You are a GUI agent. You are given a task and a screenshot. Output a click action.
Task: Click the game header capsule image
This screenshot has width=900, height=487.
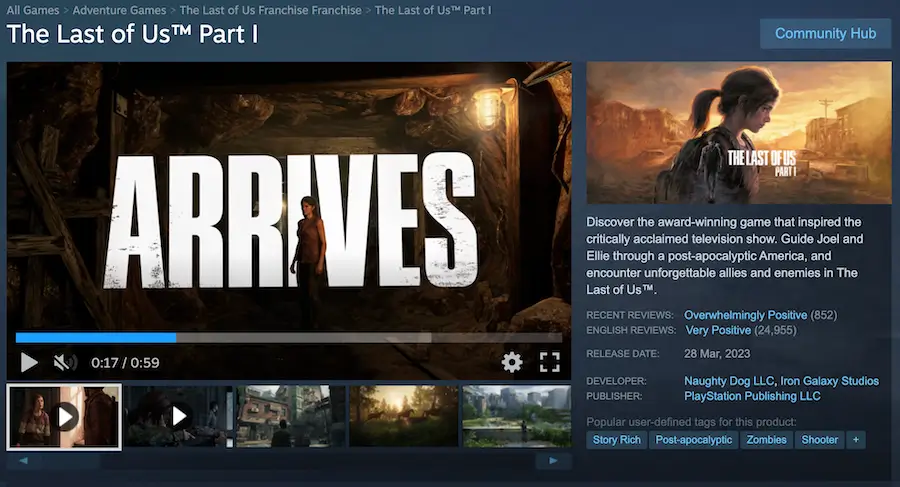click(x=739, y=133)
